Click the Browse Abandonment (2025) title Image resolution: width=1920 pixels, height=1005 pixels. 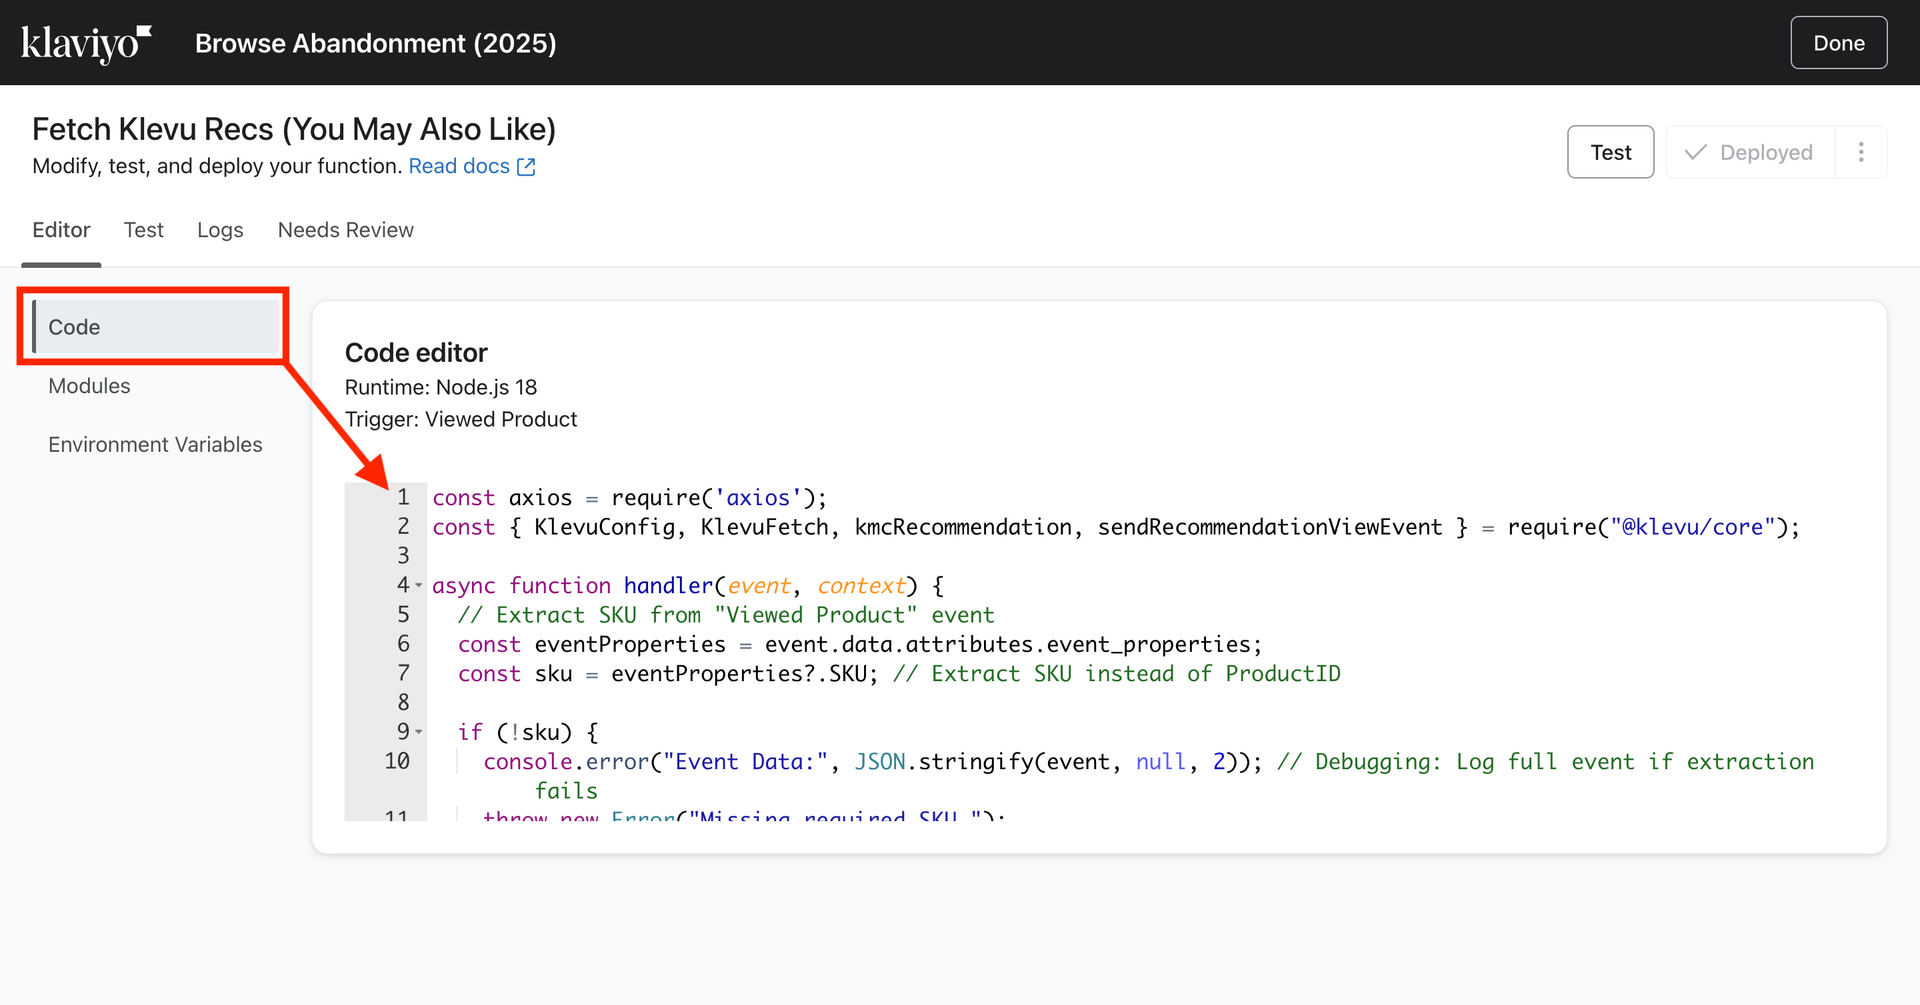(x=375, y=43)
